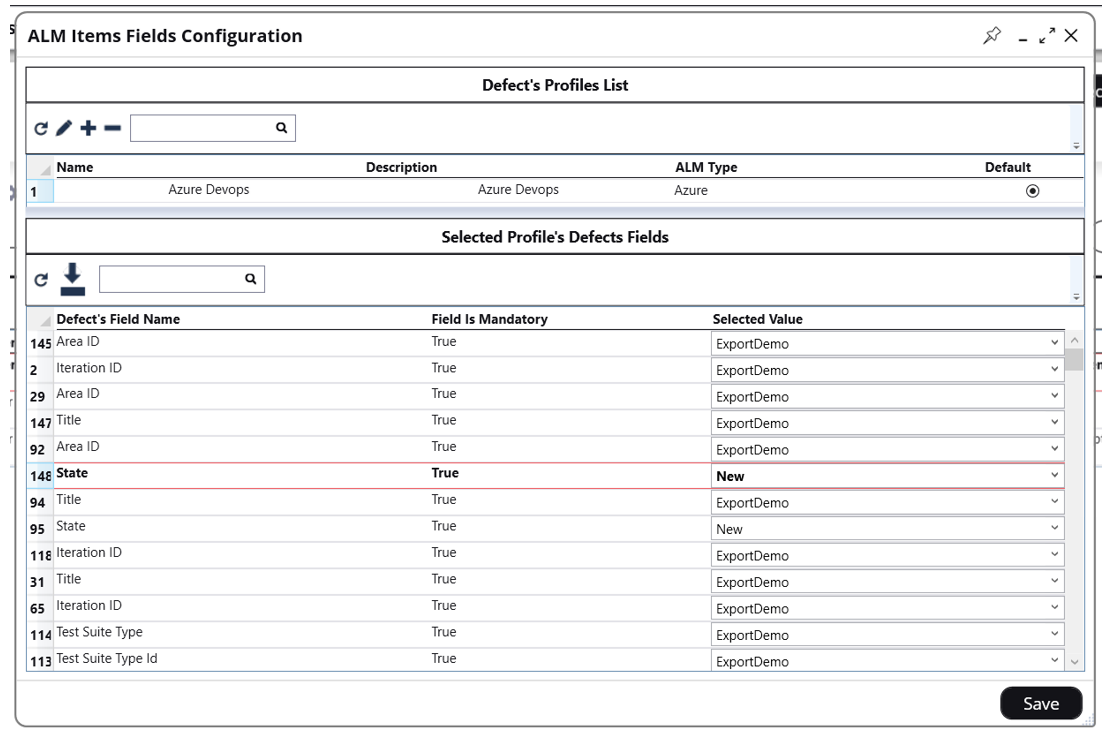1106x730 pixels.
Task: Add a new profile with plus icon
Action: (88, 128)
